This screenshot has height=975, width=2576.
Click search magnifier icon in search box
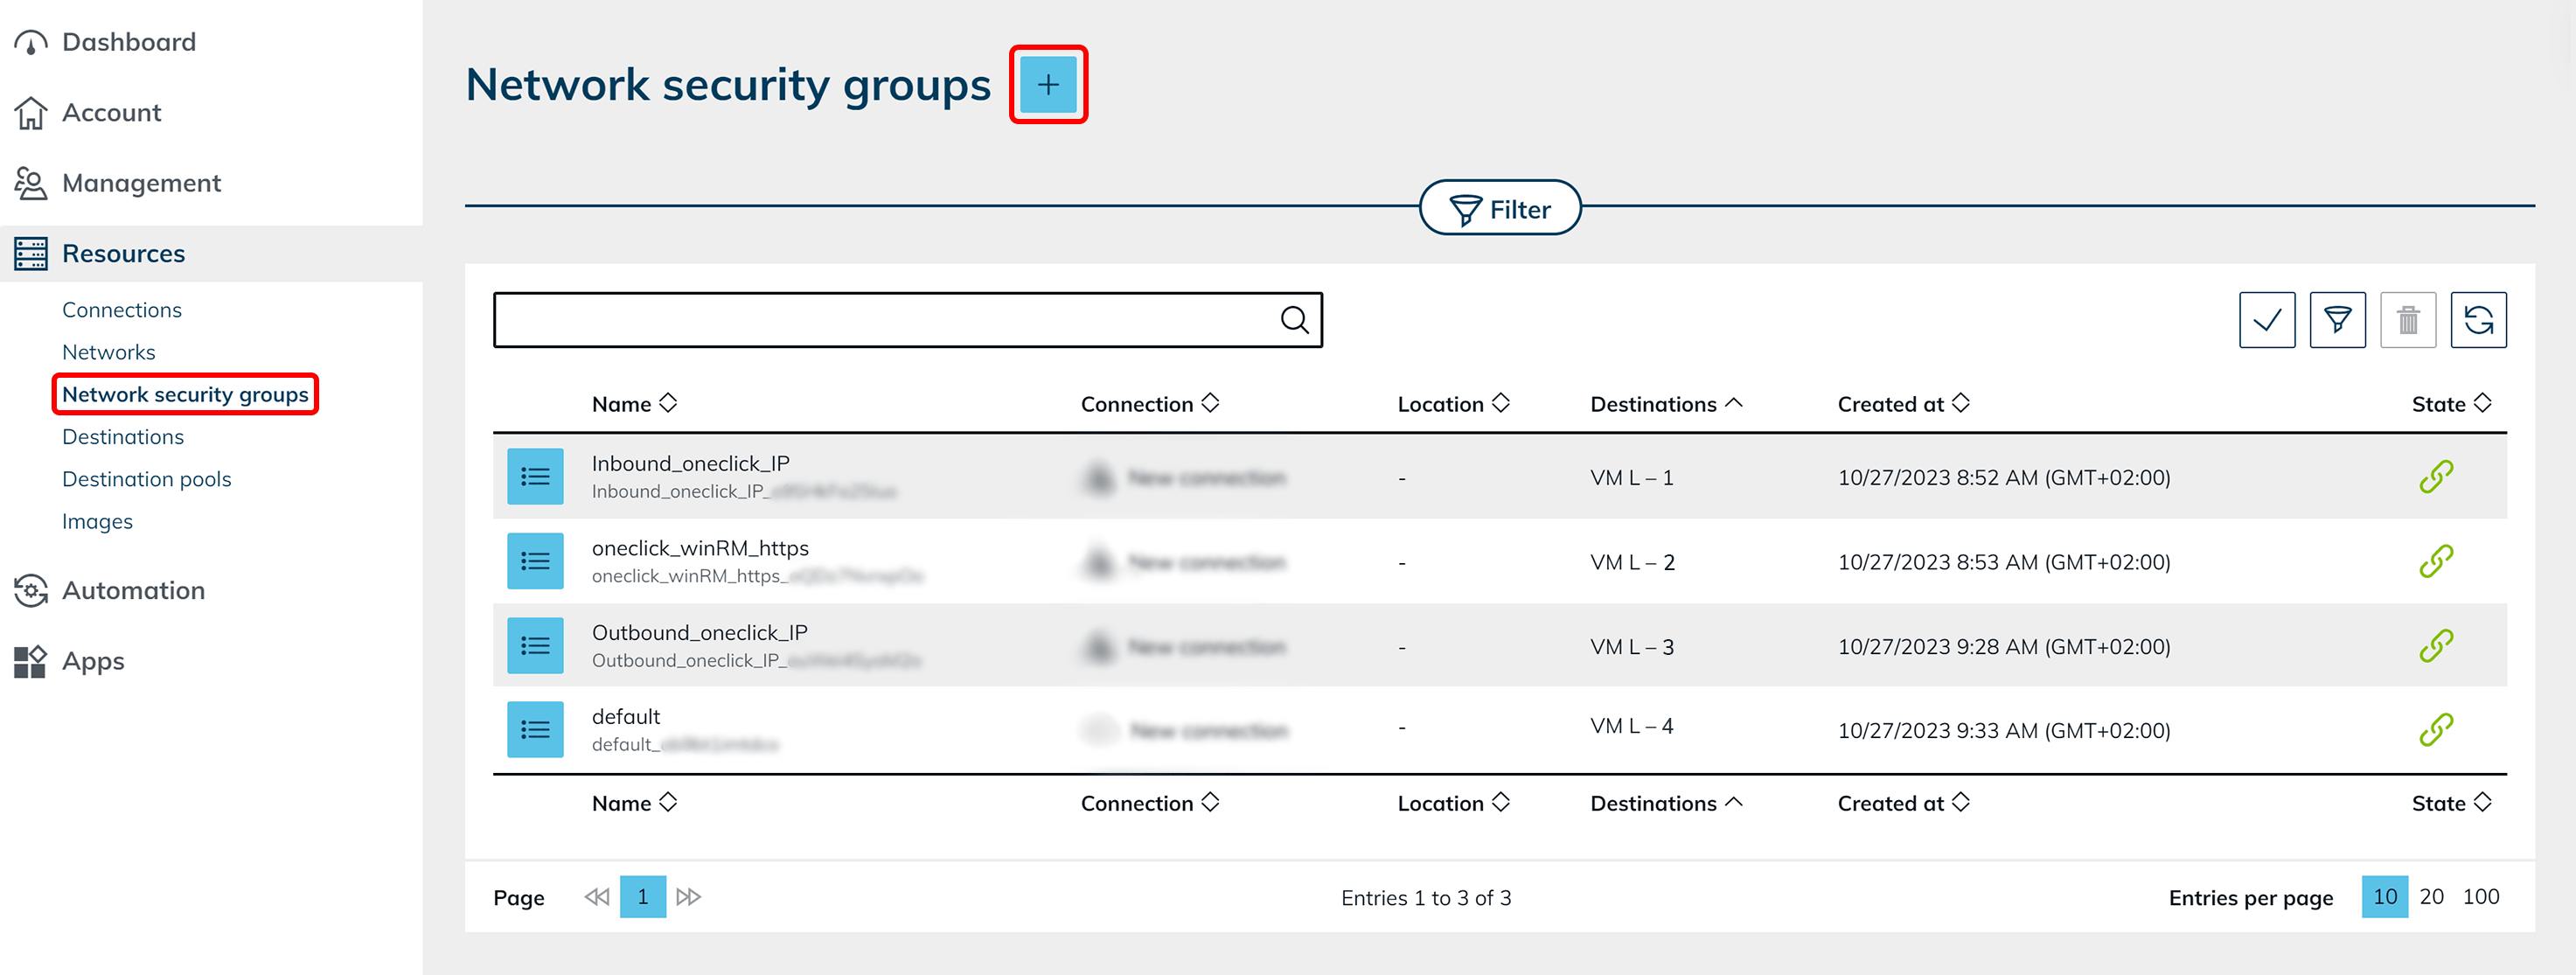click(x=1294, y=320)
